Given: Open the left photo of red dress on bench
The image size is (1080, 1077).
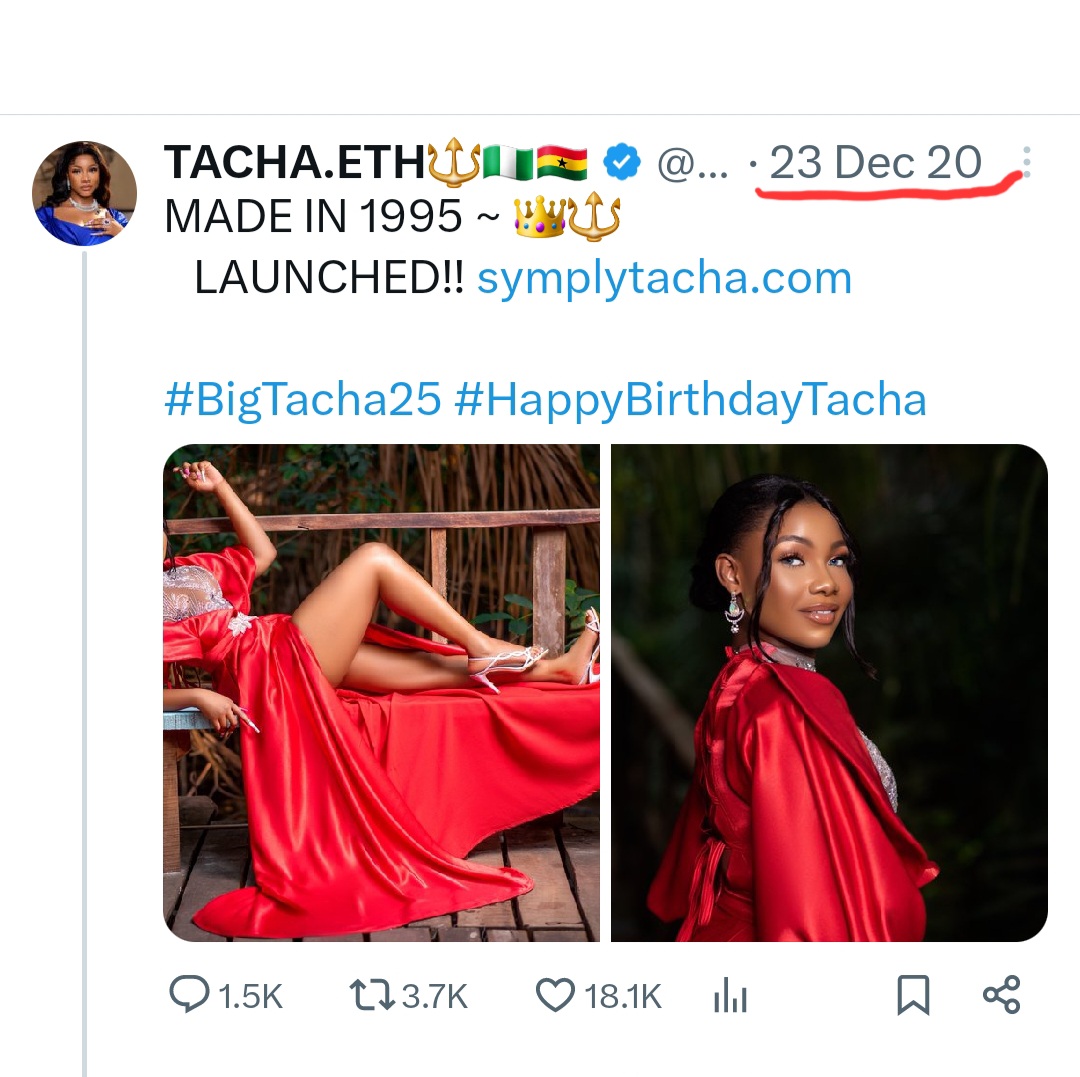Looking at the screenshot, I should click(x=381, y=692).
